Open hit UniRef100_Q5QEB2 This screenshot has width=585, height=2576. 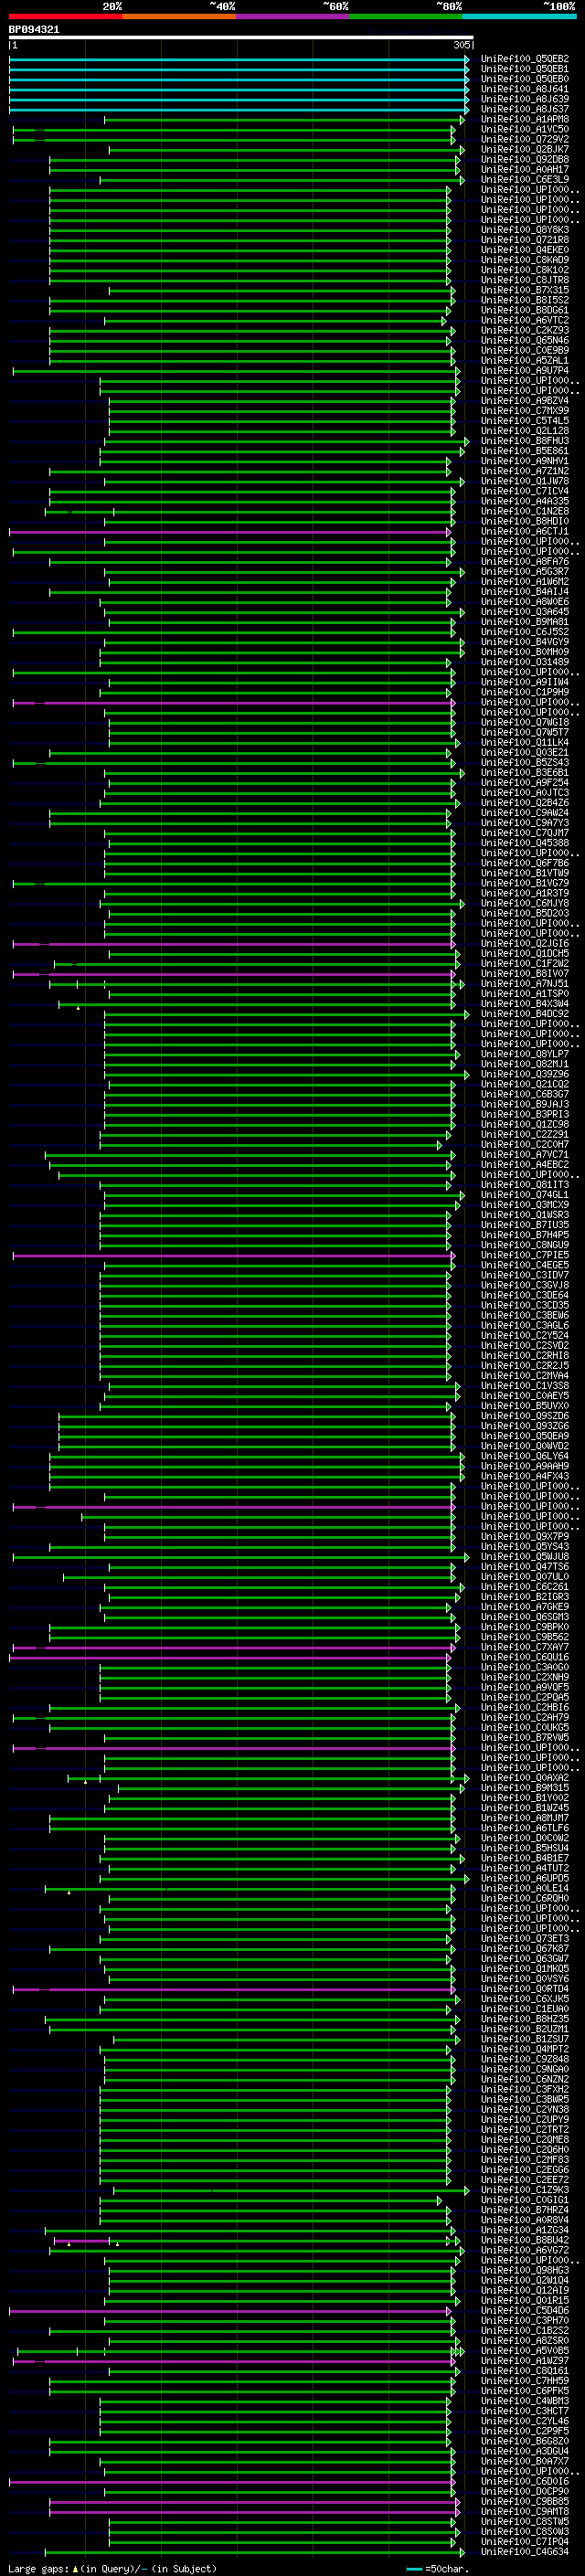coord(525,59)
